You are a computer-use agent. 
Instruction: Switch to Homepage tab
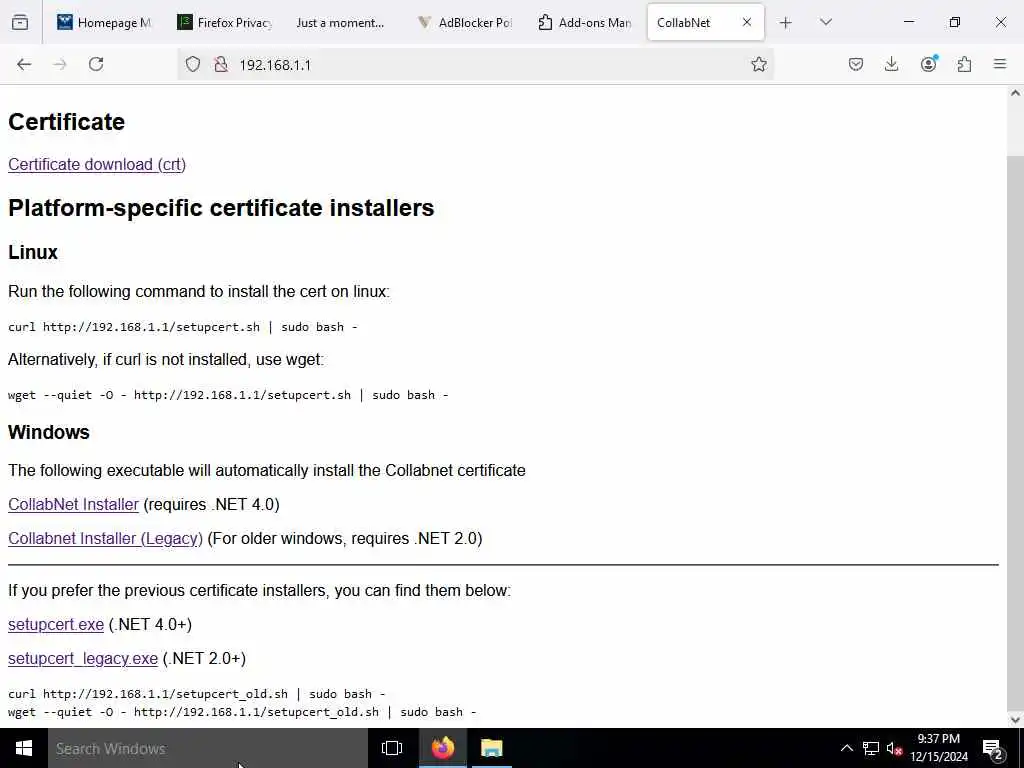[x=104, y=22]
